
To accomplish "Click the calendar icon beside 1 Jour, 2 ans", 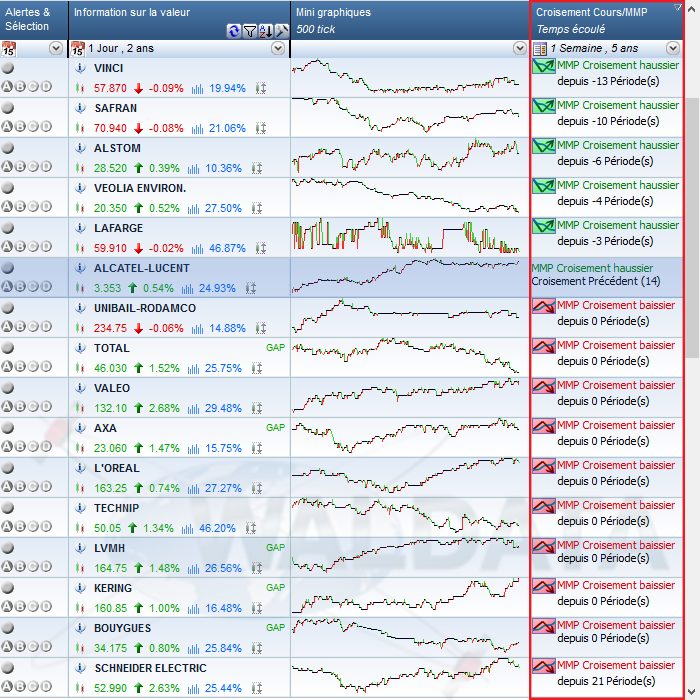I will pos(78,49).
